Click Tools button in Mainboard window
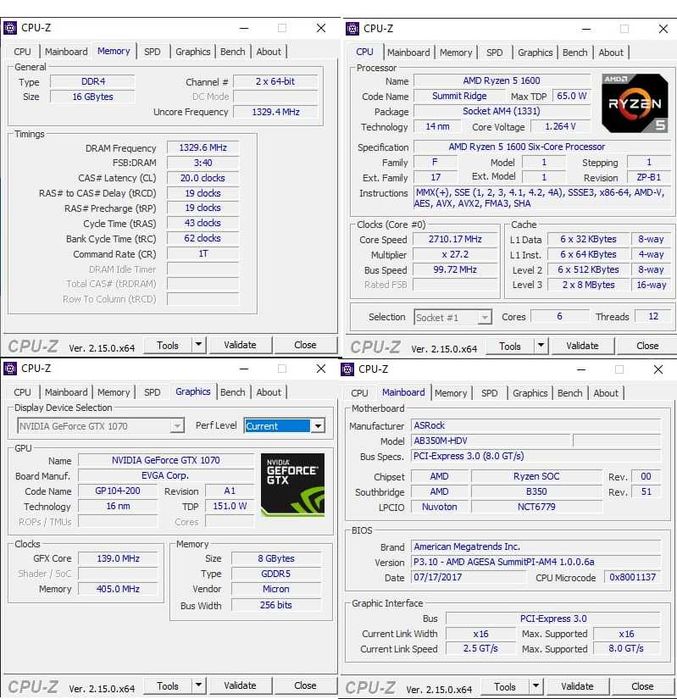 (505, 687)
